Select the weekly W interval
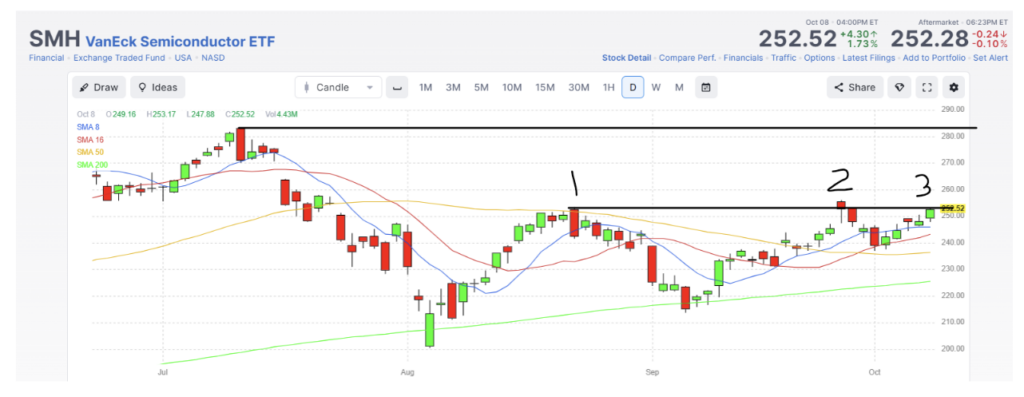 [x=656, y=87]
